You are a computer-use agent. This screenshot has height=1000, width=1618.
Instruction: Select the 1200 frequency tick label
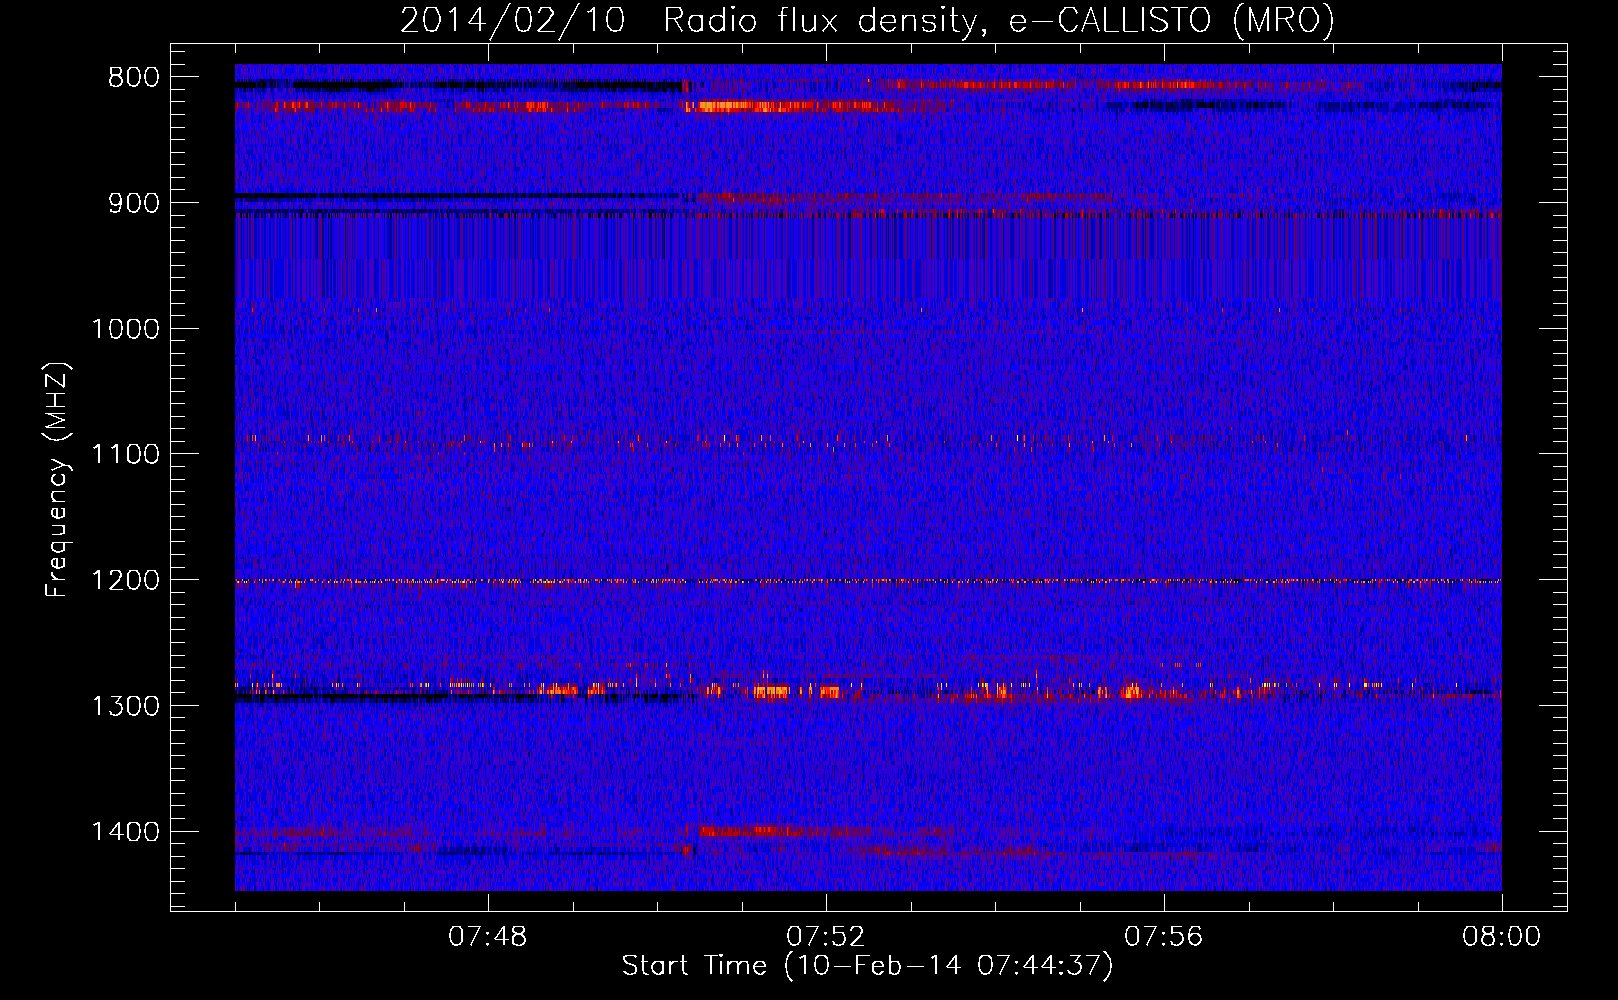[125, 581]
